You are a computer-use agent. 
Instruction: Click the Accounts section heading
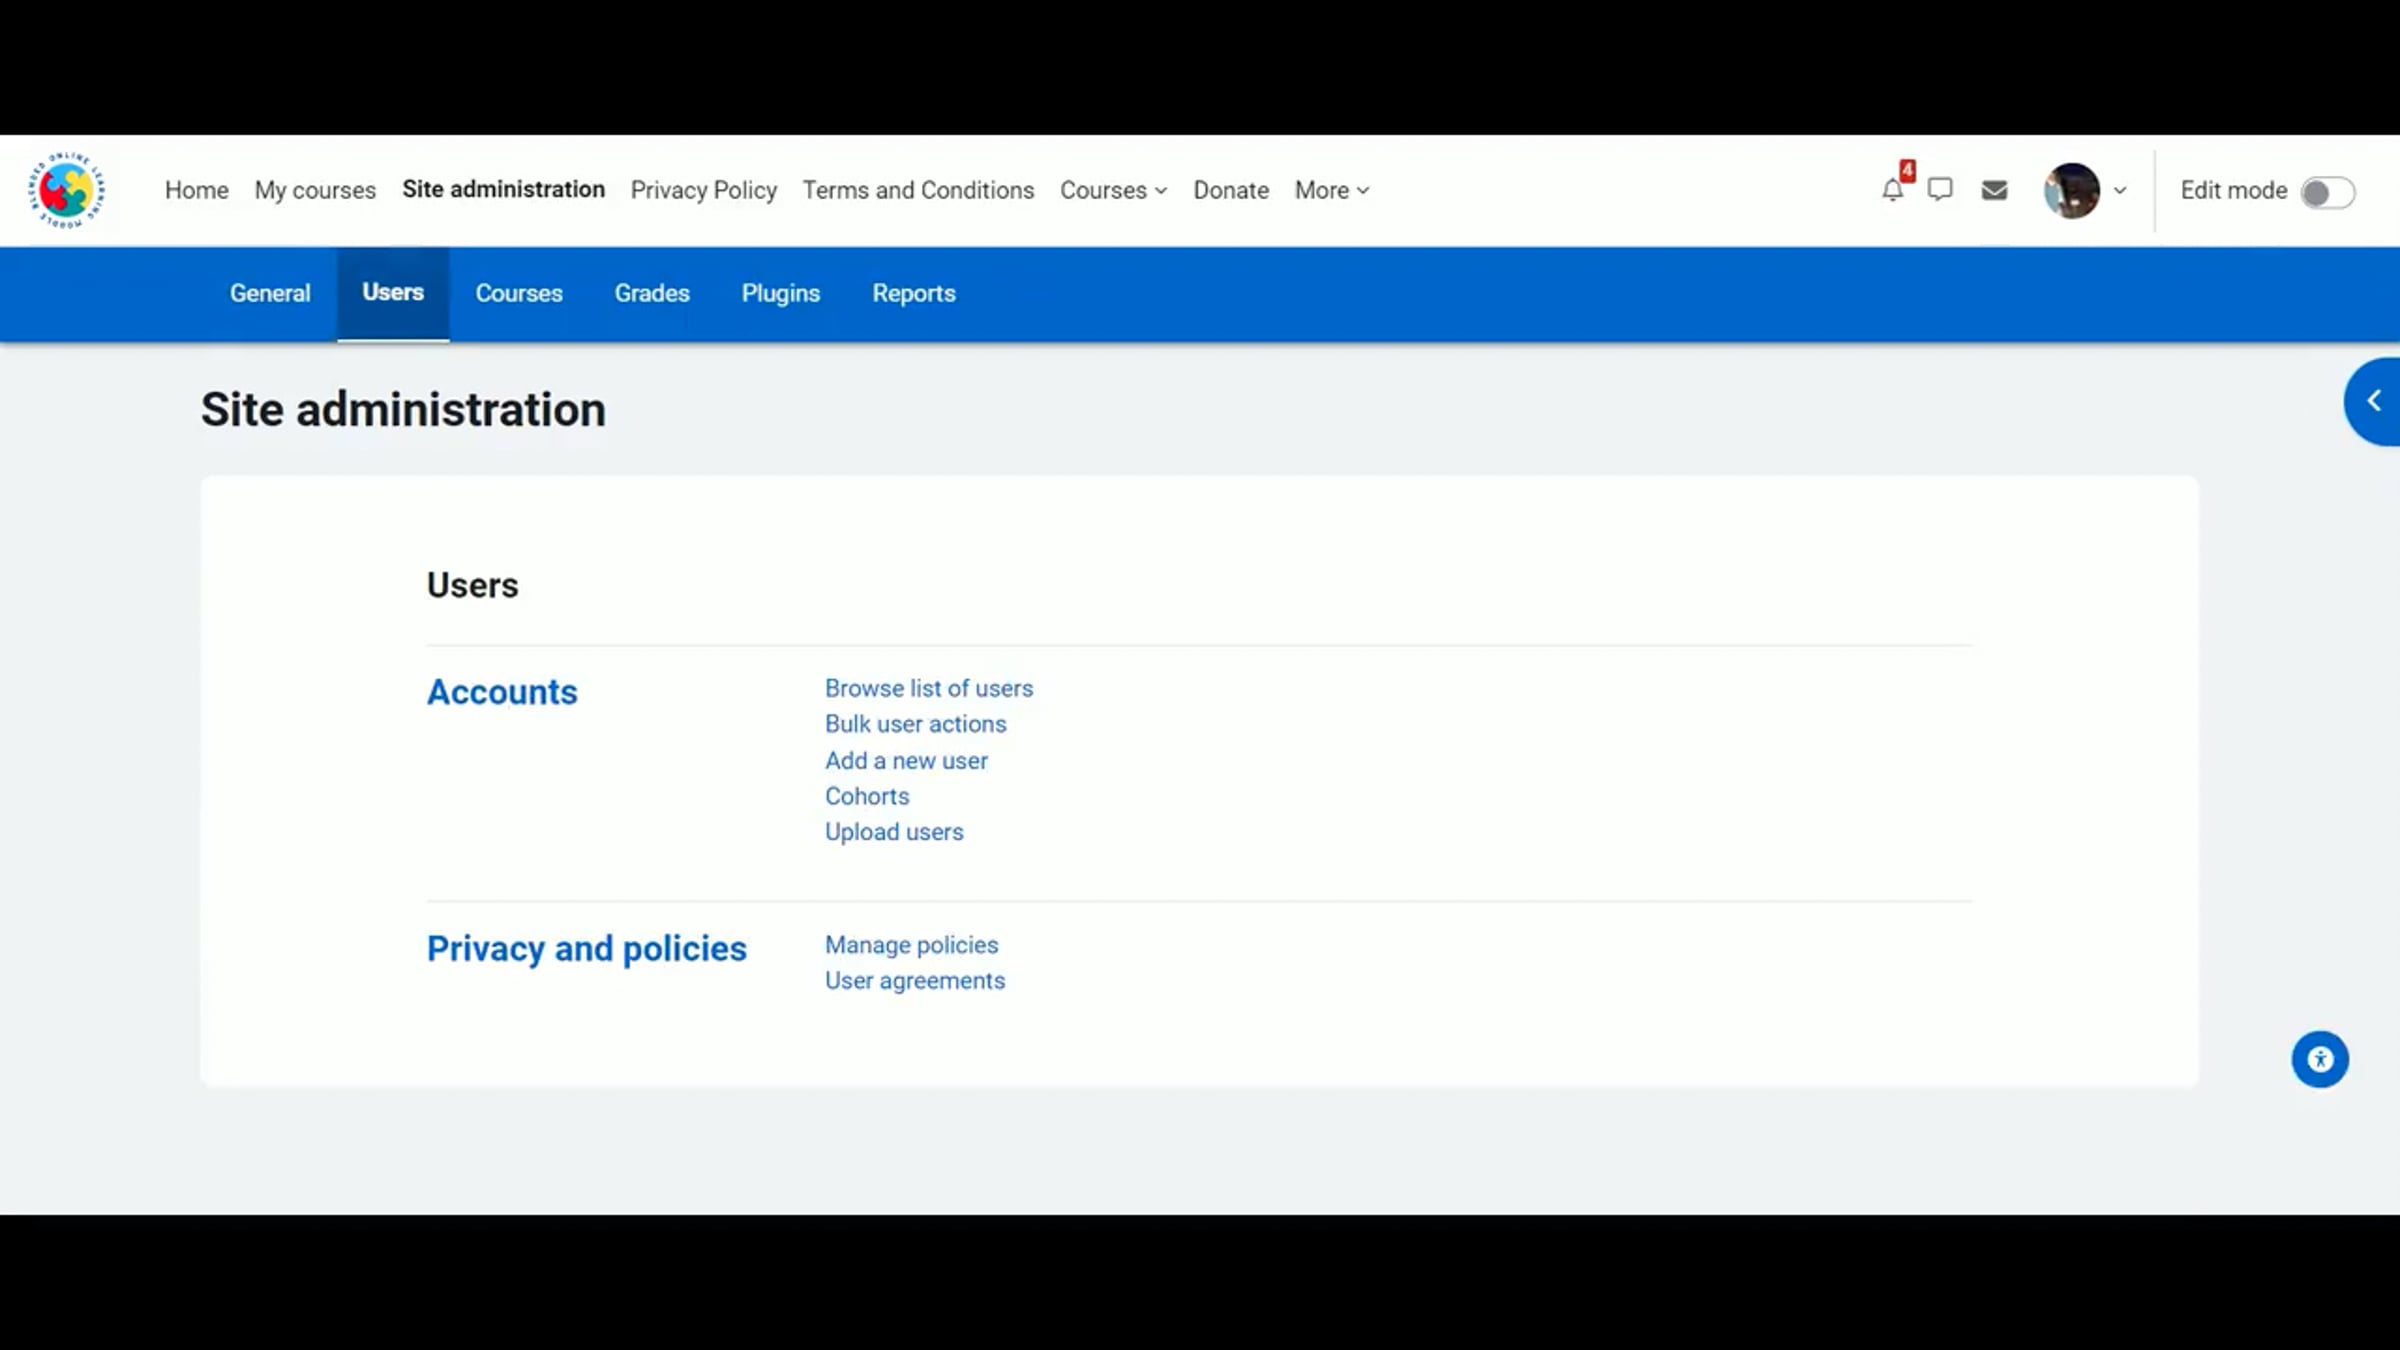502,692
